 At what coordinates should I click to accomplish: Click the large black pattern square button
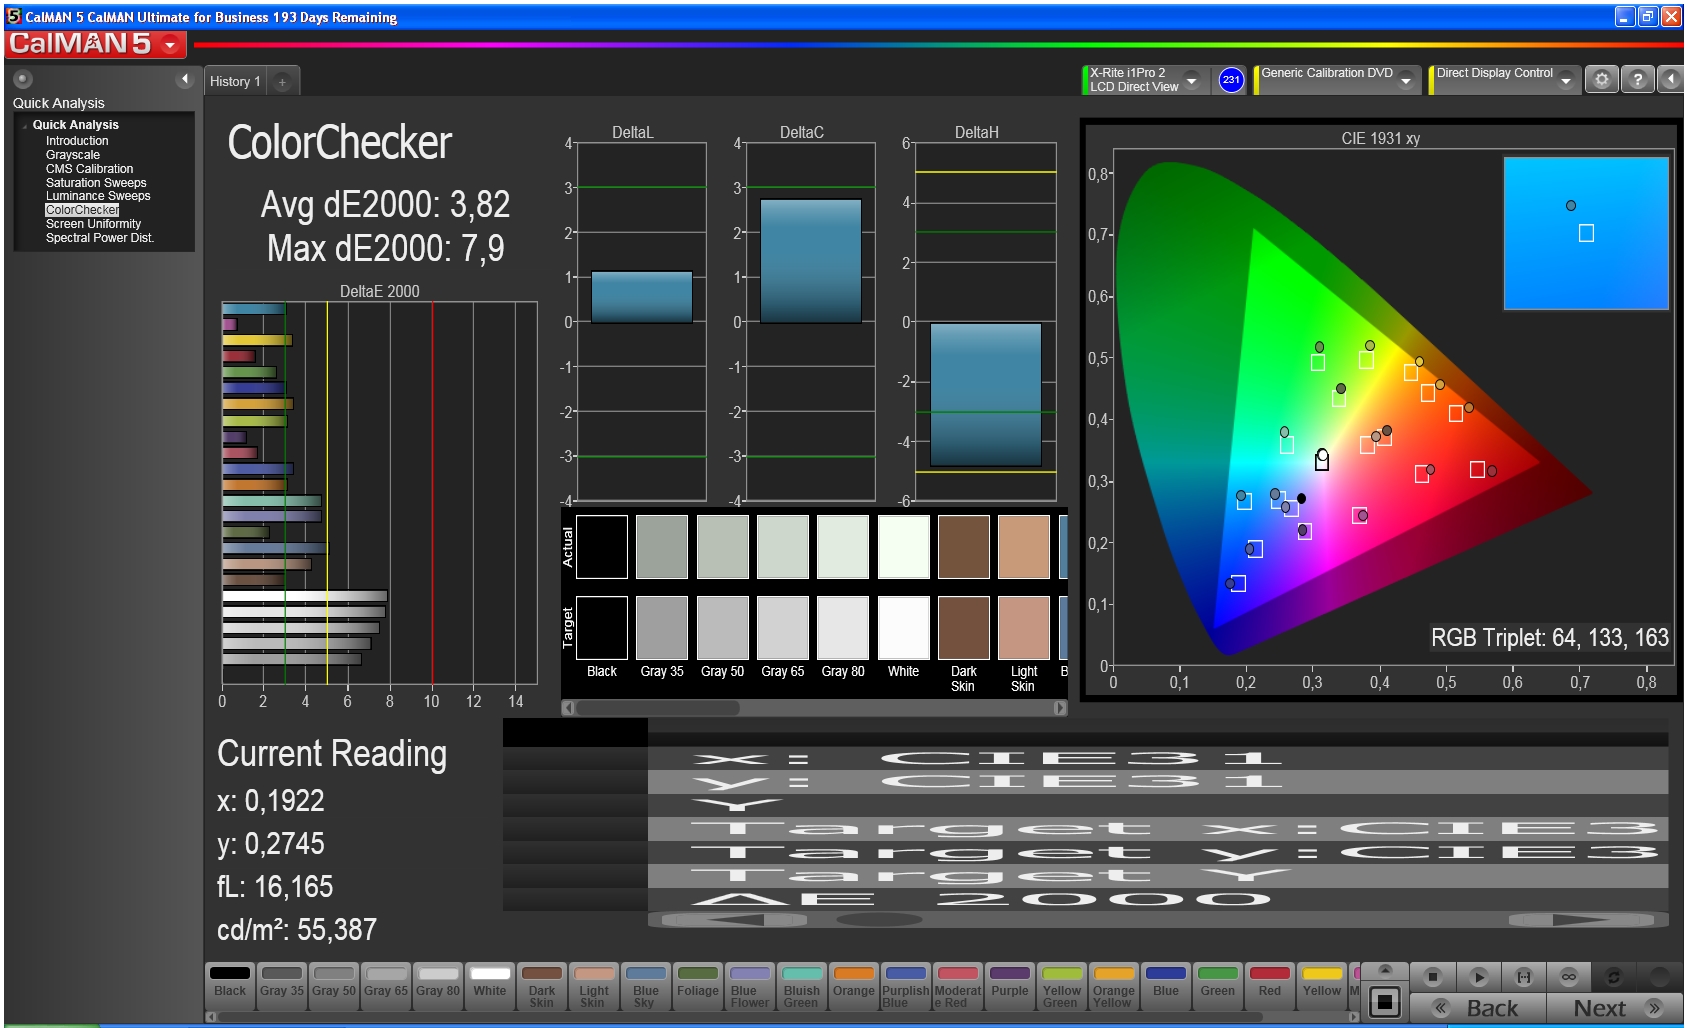click(1385, 1001)
